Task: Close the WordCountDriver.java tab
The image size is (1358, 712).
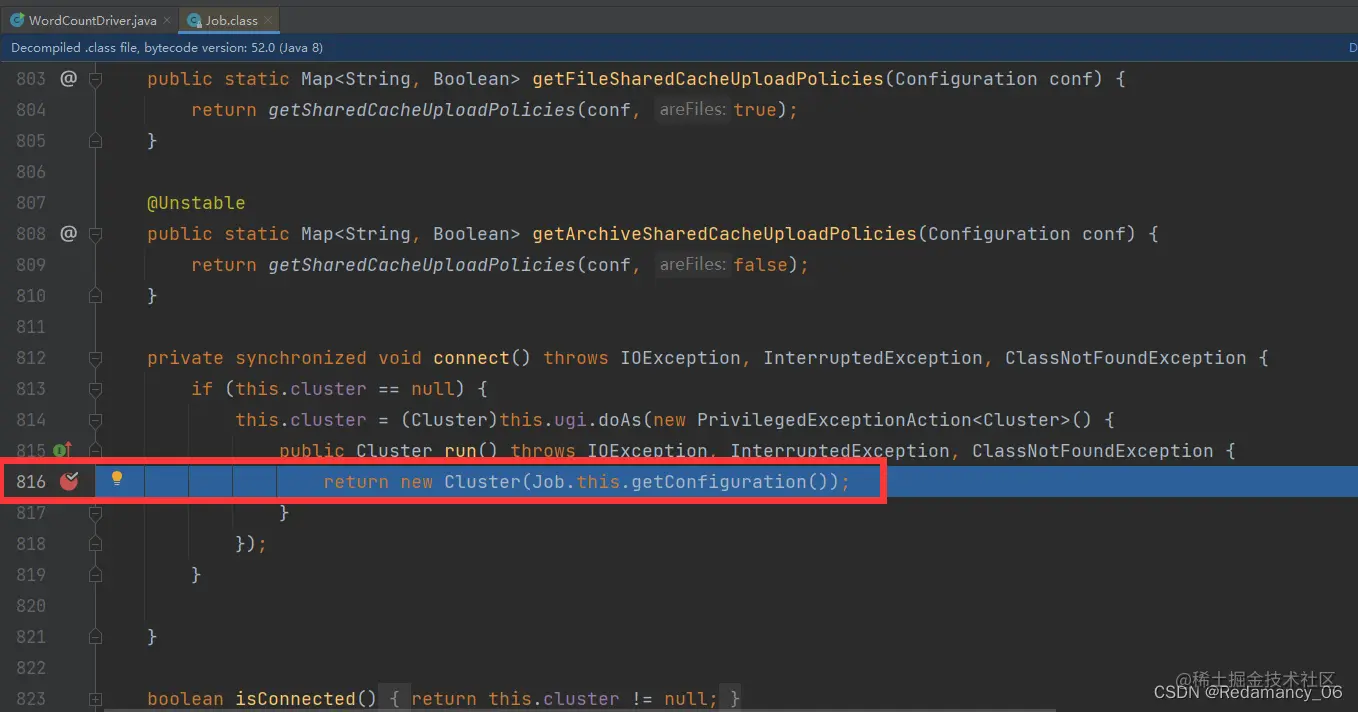Action: tap(166, 20)
